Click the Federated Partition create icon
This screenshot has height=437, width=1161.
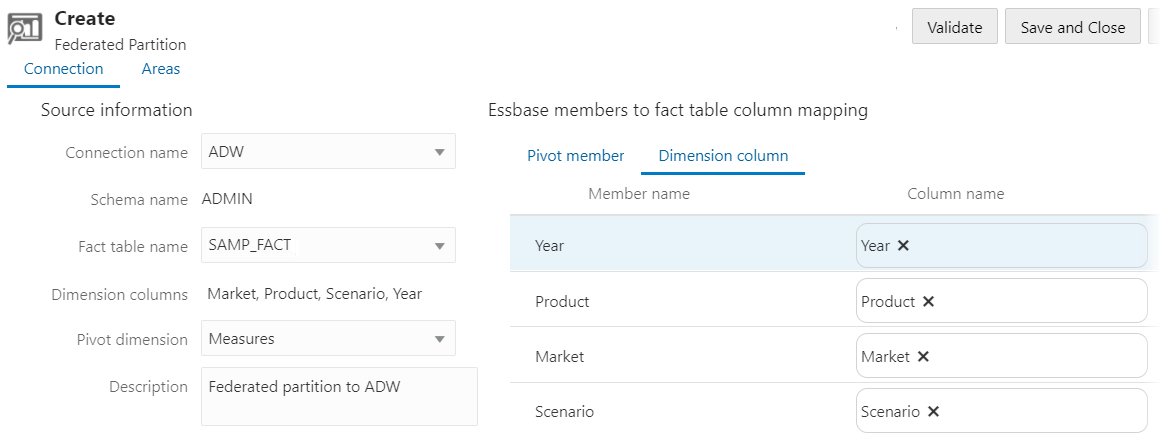point(24,30)
